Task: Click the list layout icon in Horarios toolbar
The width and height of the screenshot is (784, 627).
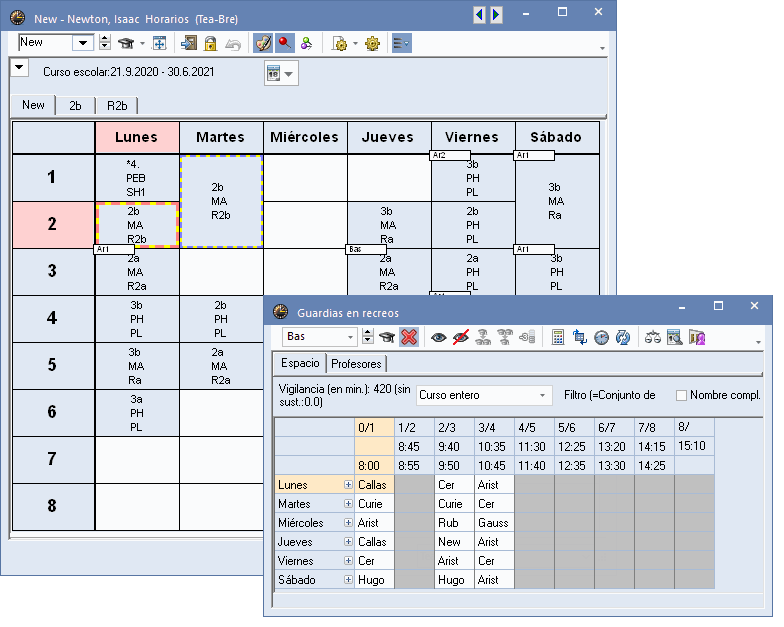Action: [x=402, y=44]
